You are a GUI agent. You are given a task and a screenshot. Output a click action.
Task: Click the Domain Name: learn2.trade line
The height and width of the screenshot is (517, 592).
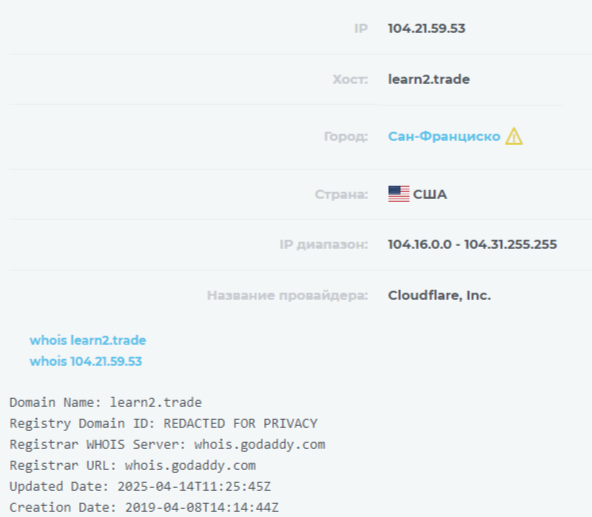[x=106, y=403]
